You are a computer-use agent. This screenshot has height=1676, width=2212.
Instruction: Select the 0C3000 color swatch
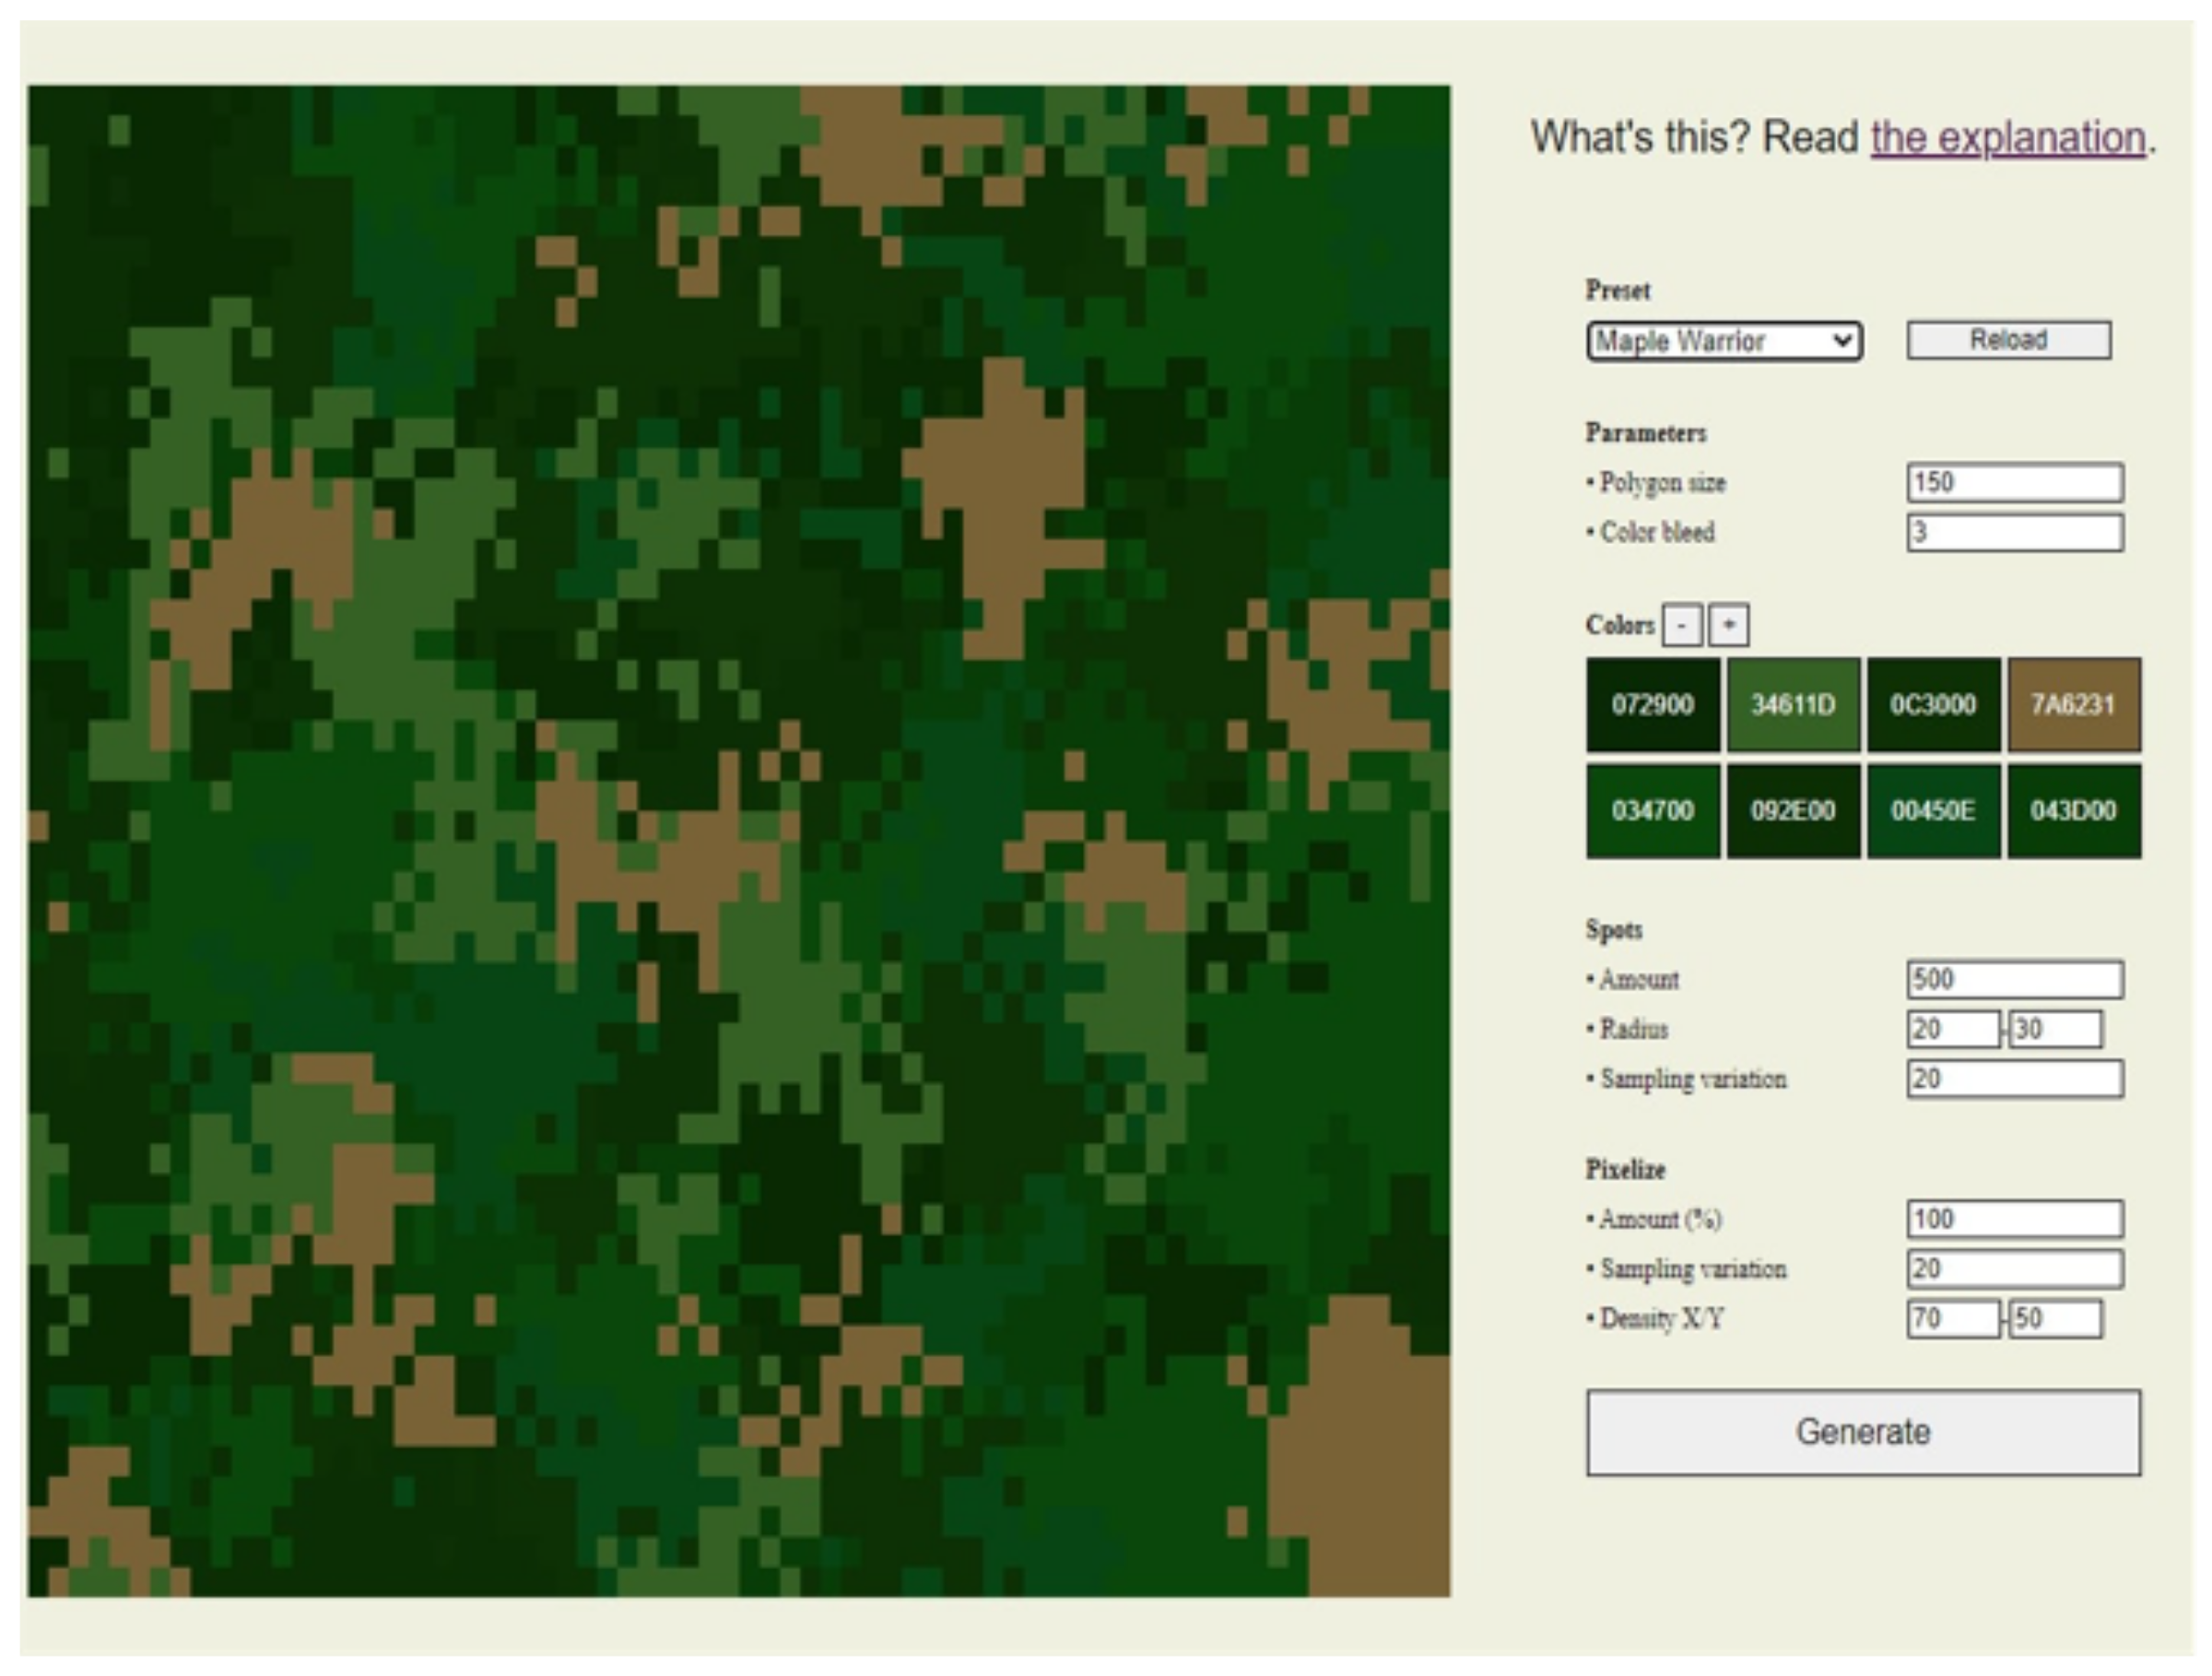pos(1932,705)
